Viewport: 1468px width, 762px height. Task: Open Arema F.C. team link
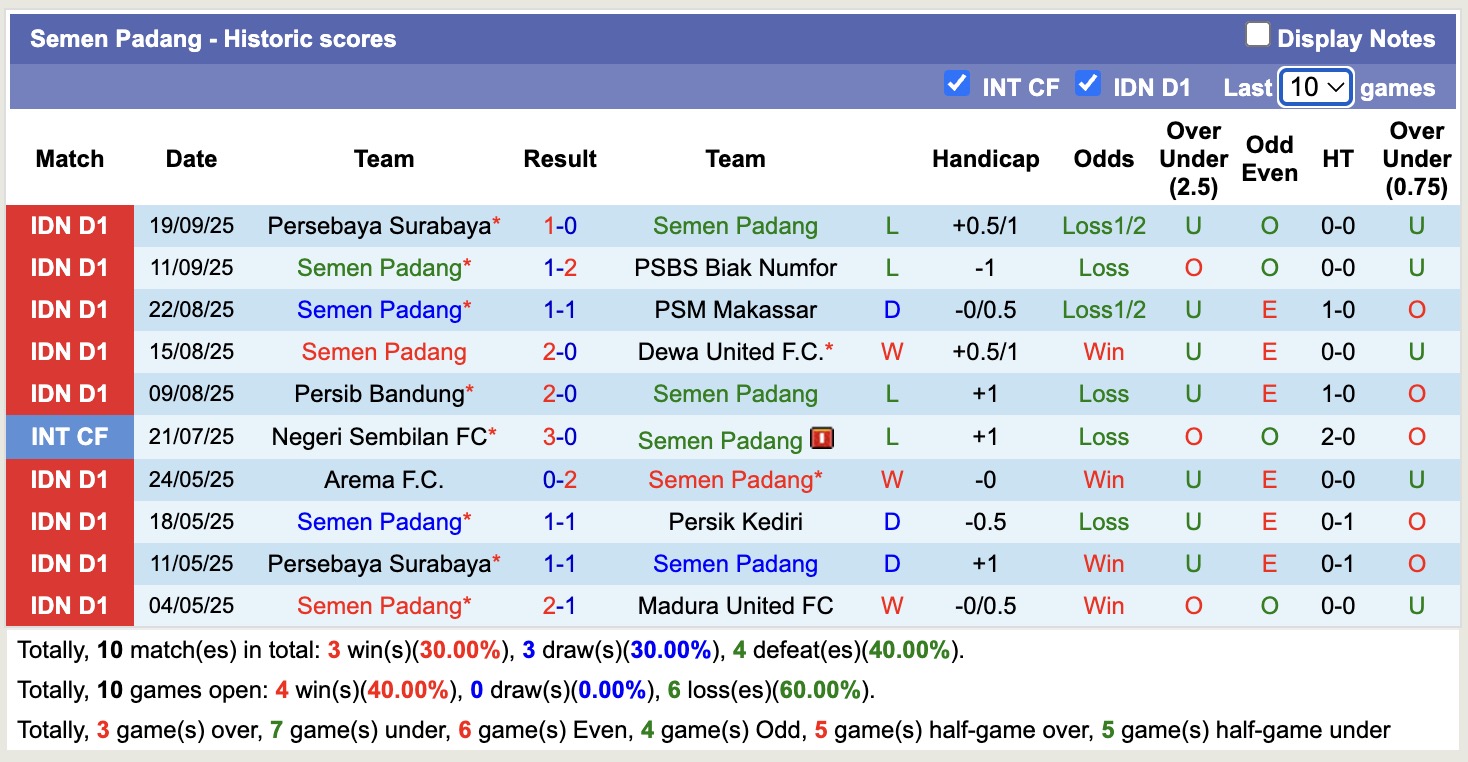(383, 480)
